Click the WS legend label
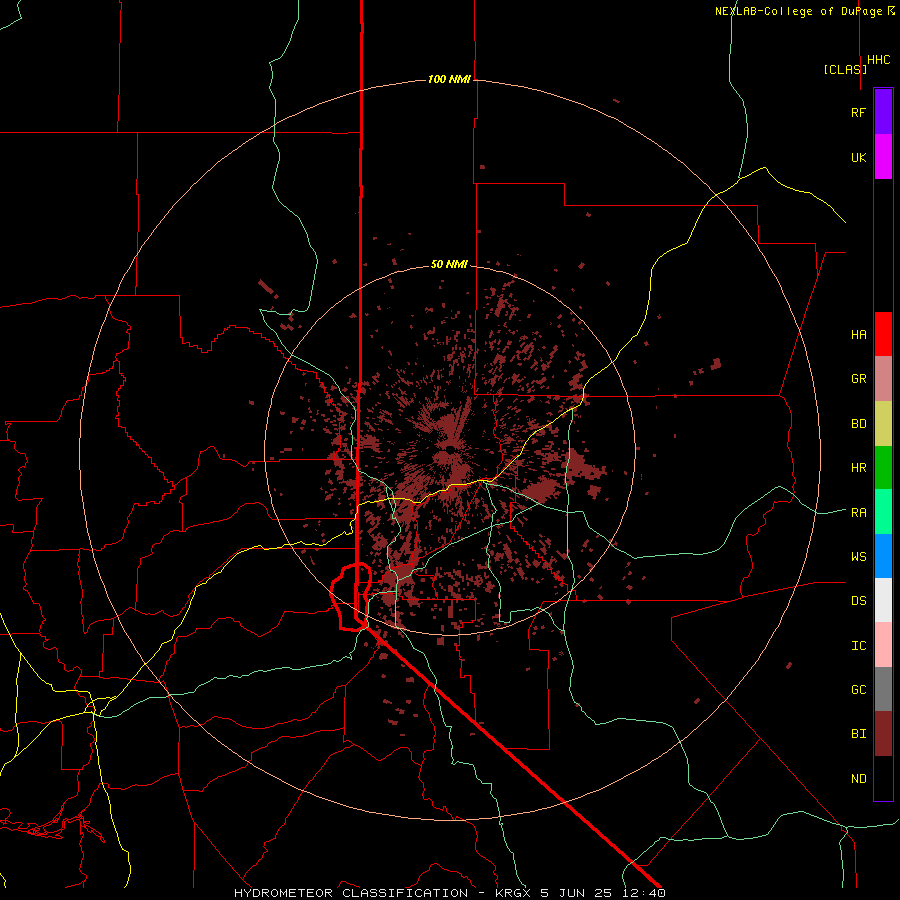Screen dimensions: 900x900 [x=858, y=556]
